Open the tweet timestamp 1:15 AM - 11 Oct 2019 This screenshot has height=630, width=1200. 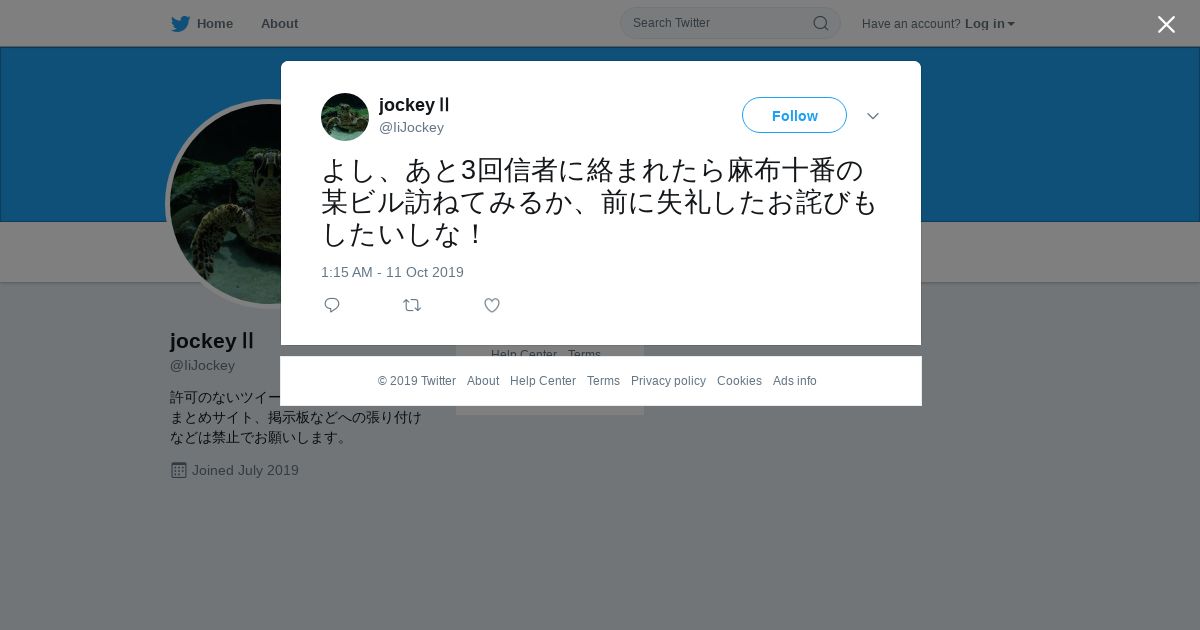tap(392, 272)
